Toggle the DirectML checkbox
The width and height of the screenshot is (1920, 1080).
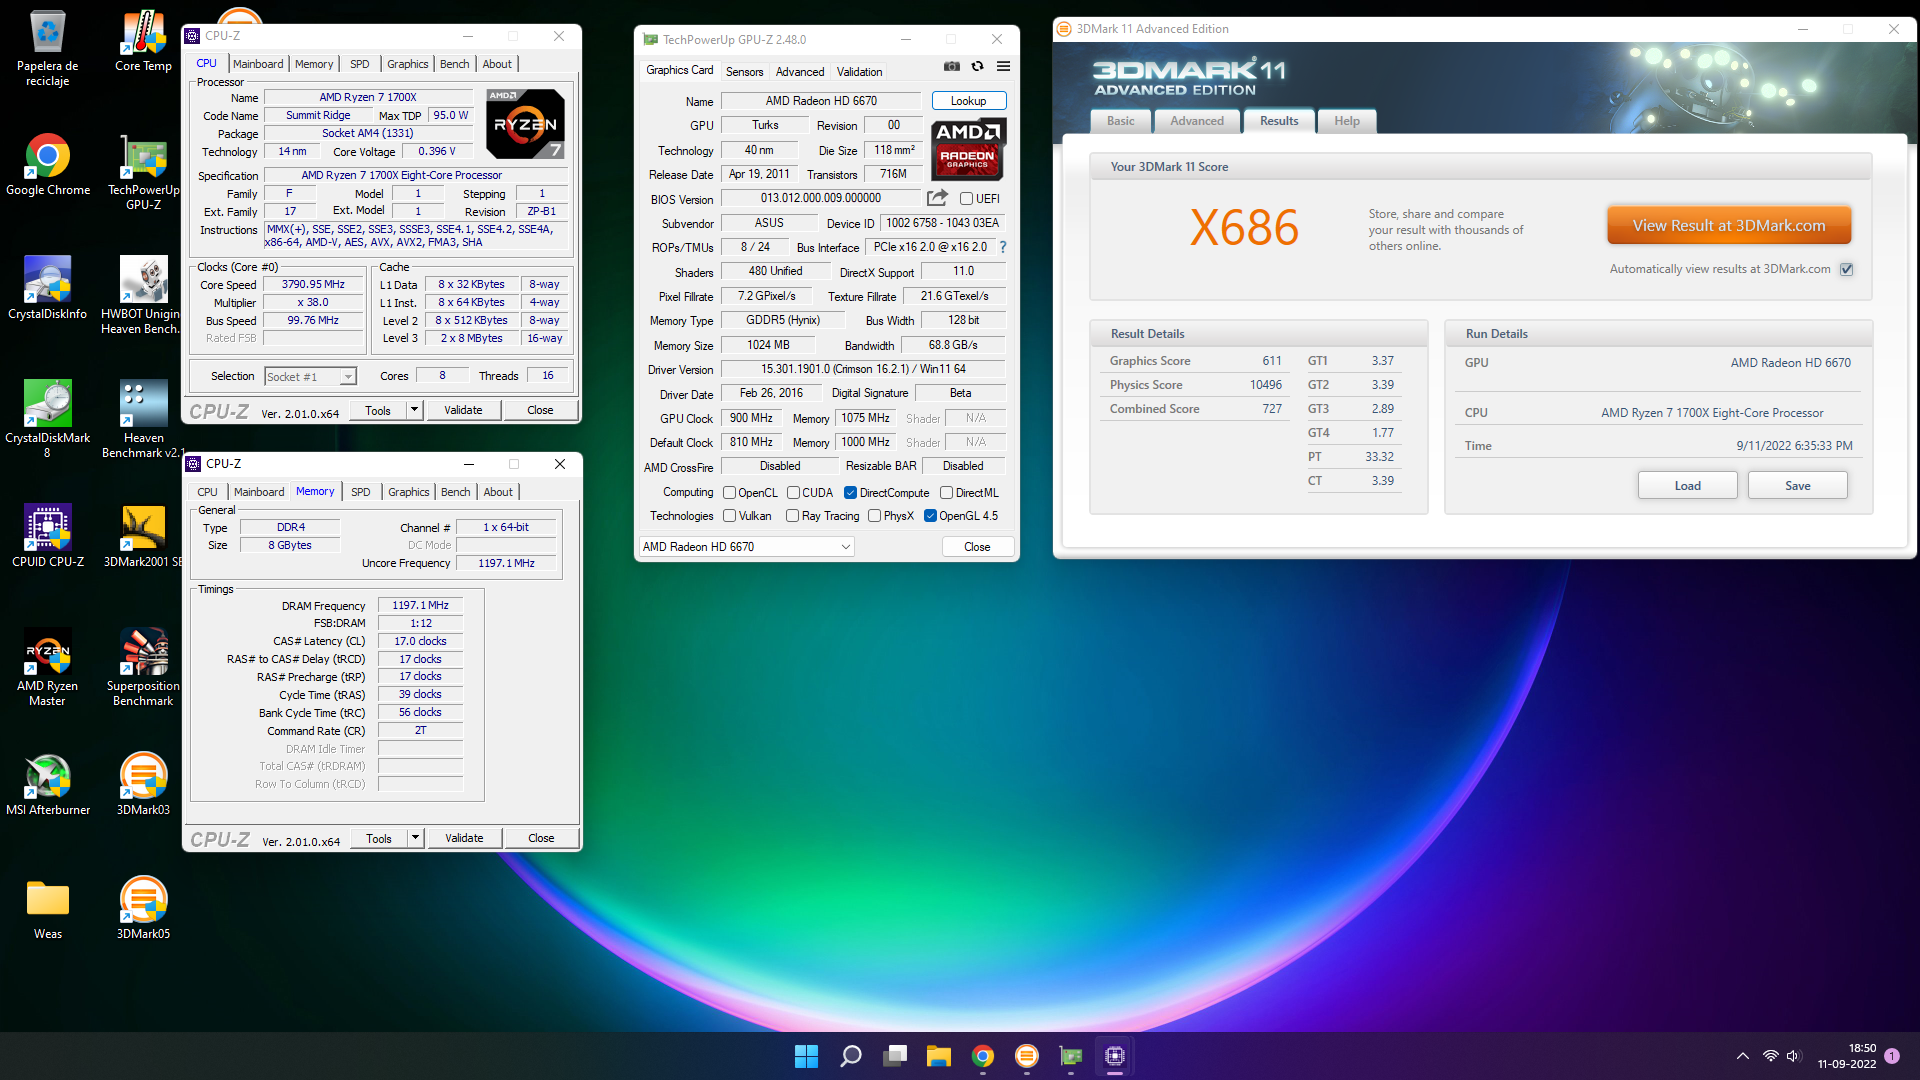coord(946,493)
